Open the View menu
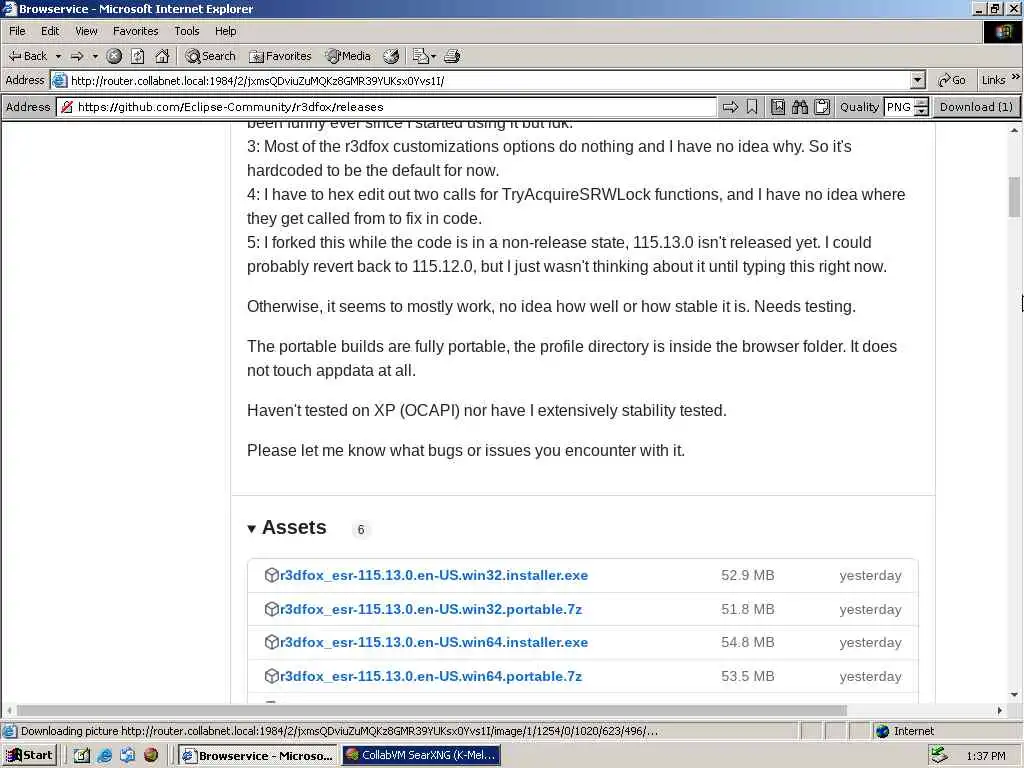Viewport: 1024px width, 768px height. (x=86, y=31)
